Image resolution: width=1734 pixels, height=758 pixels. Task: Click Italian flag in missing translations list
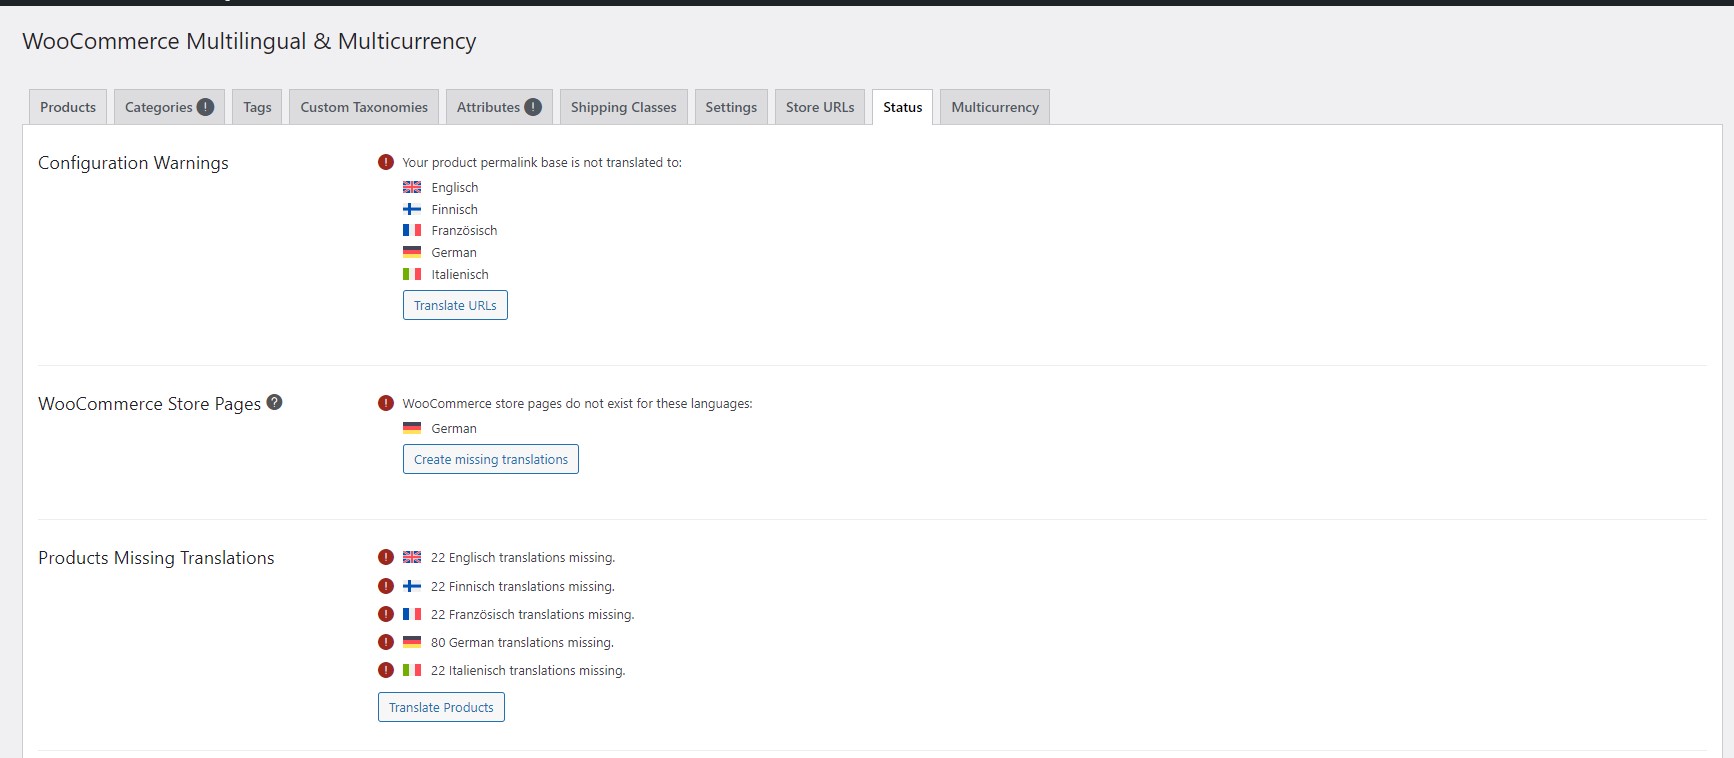tap(412, 670)
